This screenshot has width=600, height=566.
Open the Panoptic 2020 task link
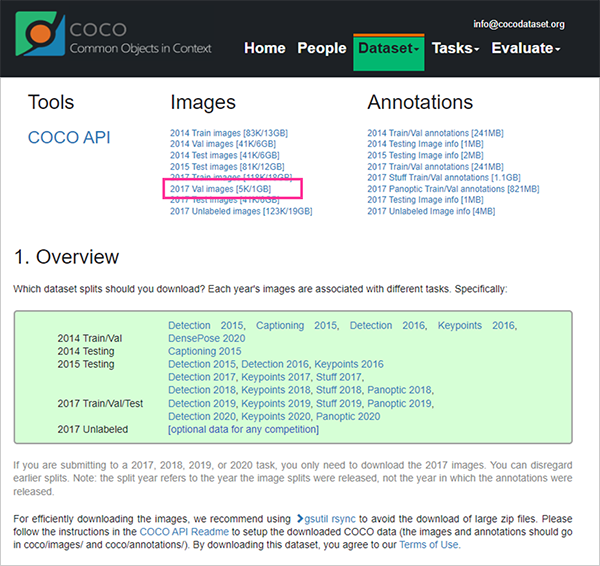click(348, 416)
